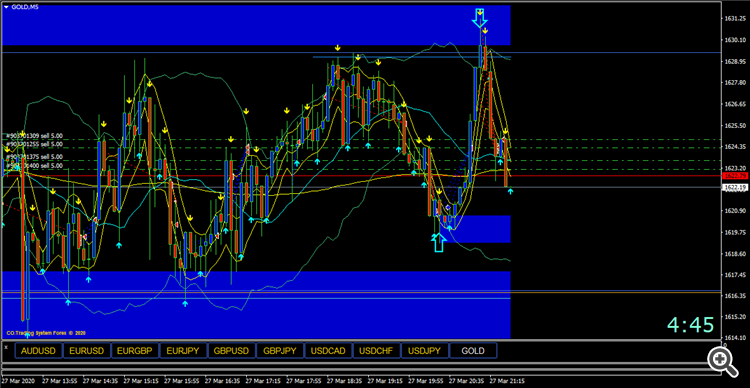This screenshot has width=750, height=388.
Task: Click the 27 Mar 19:55 time label
Action: coord(426,381)
